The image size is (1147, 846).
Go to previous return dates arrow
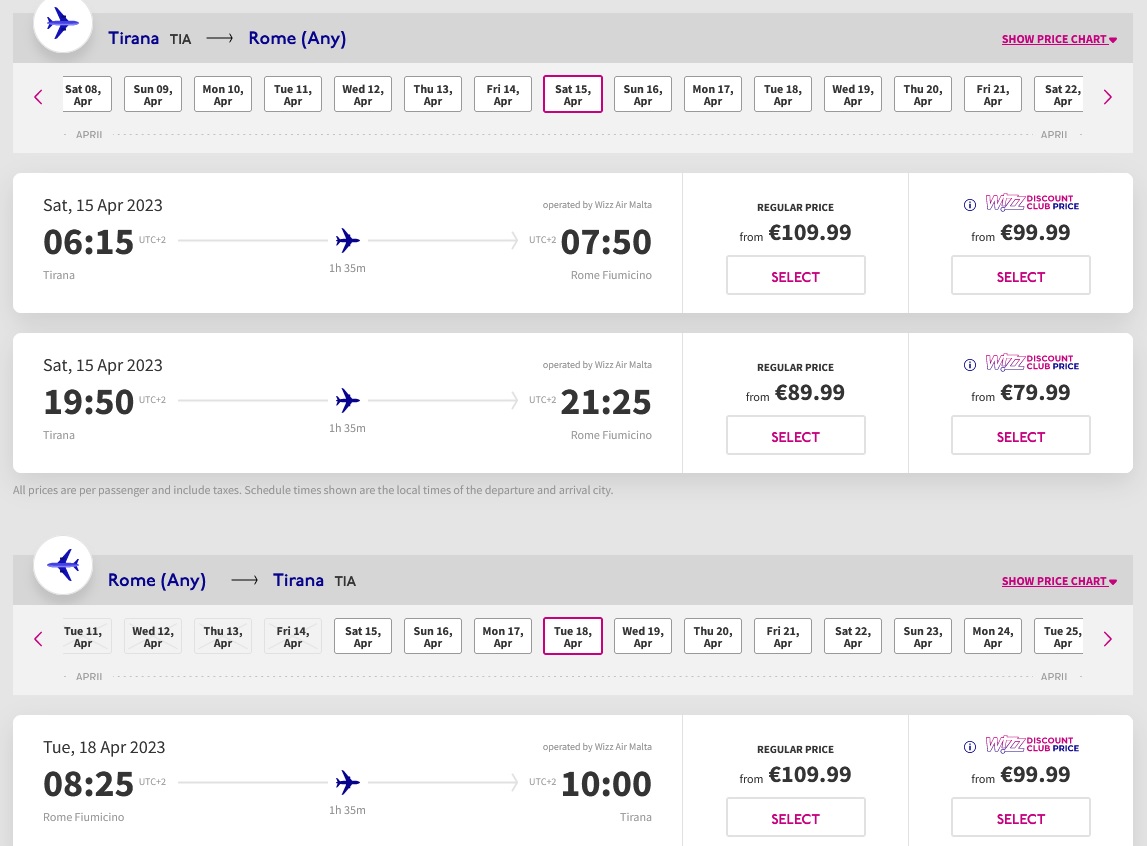(38, 639)
